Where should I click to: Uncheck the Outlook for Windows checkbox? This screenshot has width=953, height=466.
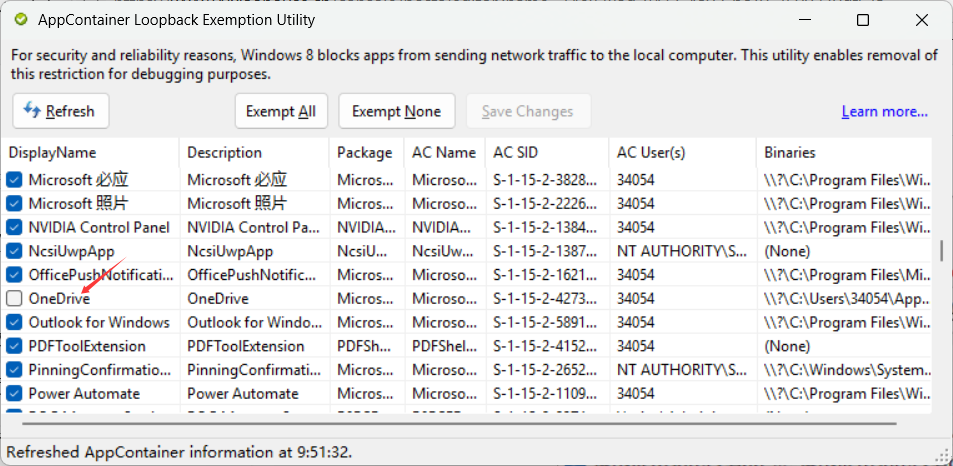(x=14, y=322)
